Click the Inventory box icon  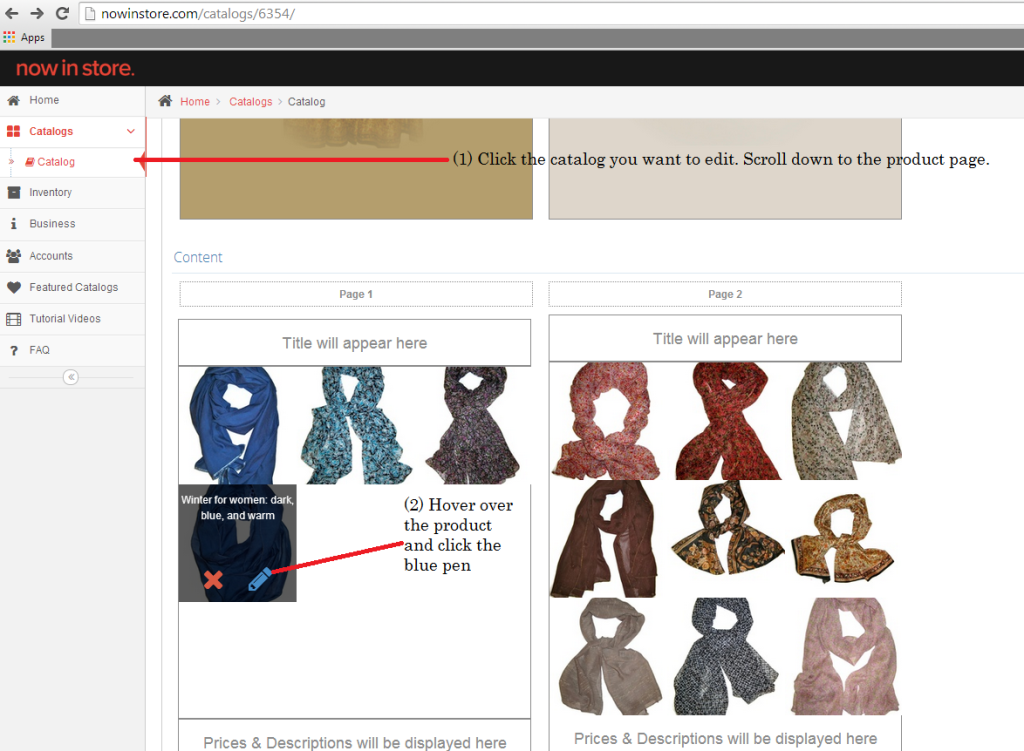click(x=13, y=193)
